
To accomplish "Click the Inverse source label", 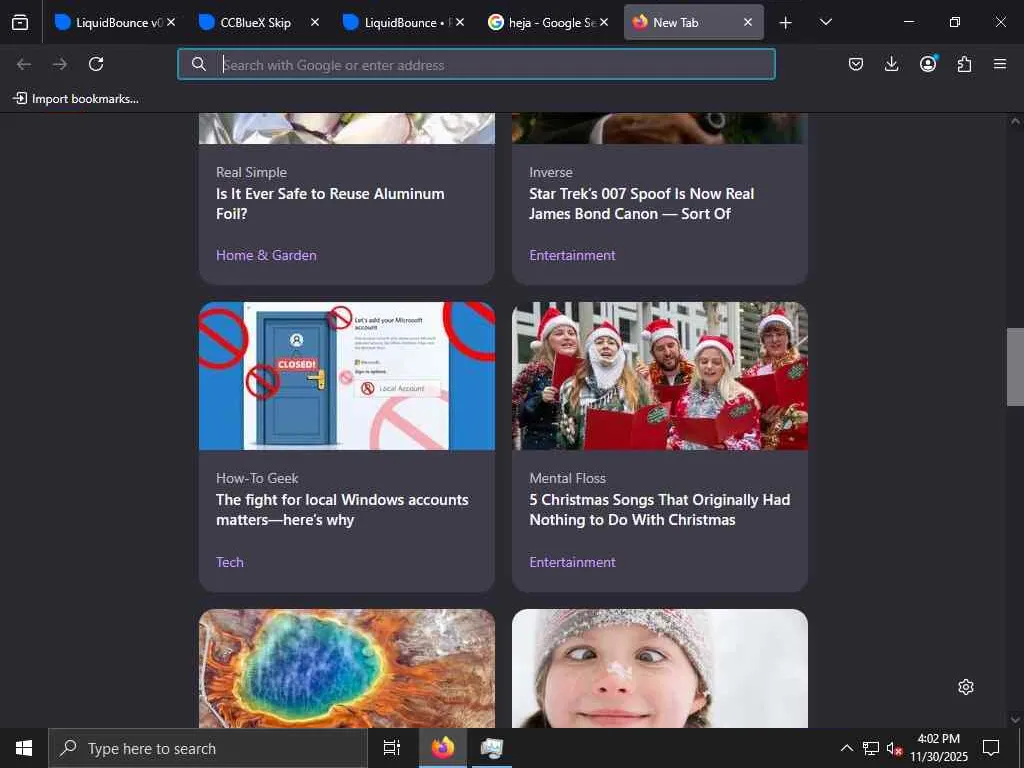I will pyautogui.click(x=551, y=172).
